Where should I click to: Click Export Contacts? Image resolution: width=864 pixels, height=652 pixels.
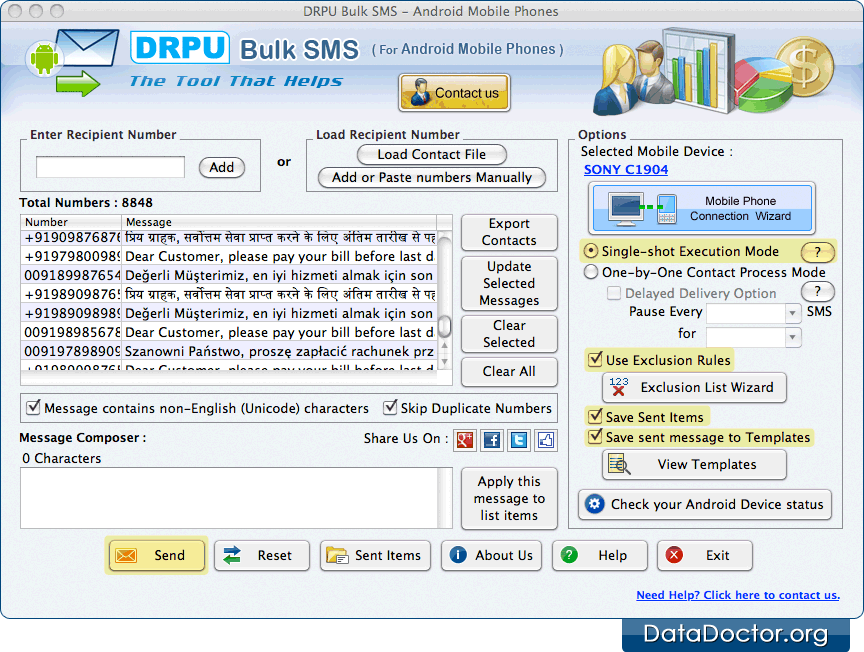pyautogui.click(x=509, y=232)
